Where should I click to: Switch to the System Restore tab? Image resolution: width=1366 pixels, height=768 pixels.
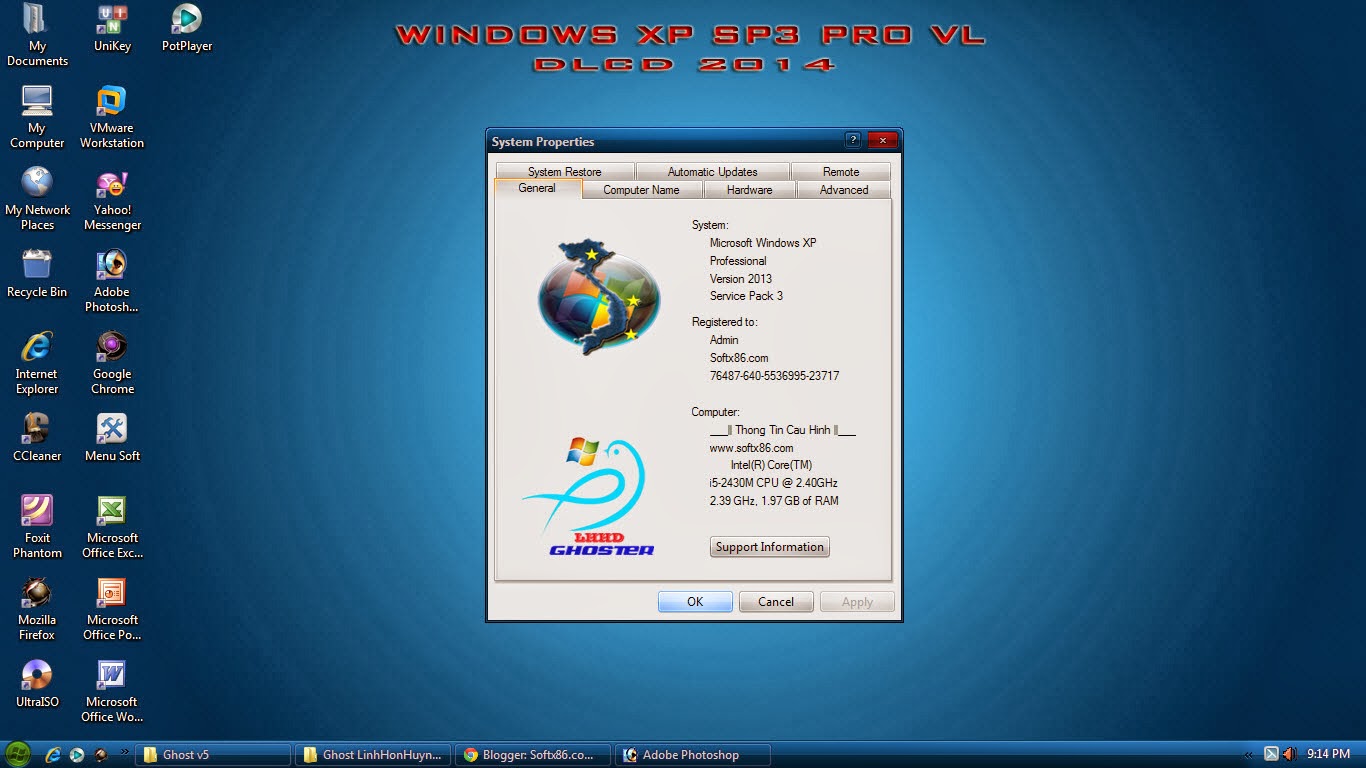tap(565, 171)
